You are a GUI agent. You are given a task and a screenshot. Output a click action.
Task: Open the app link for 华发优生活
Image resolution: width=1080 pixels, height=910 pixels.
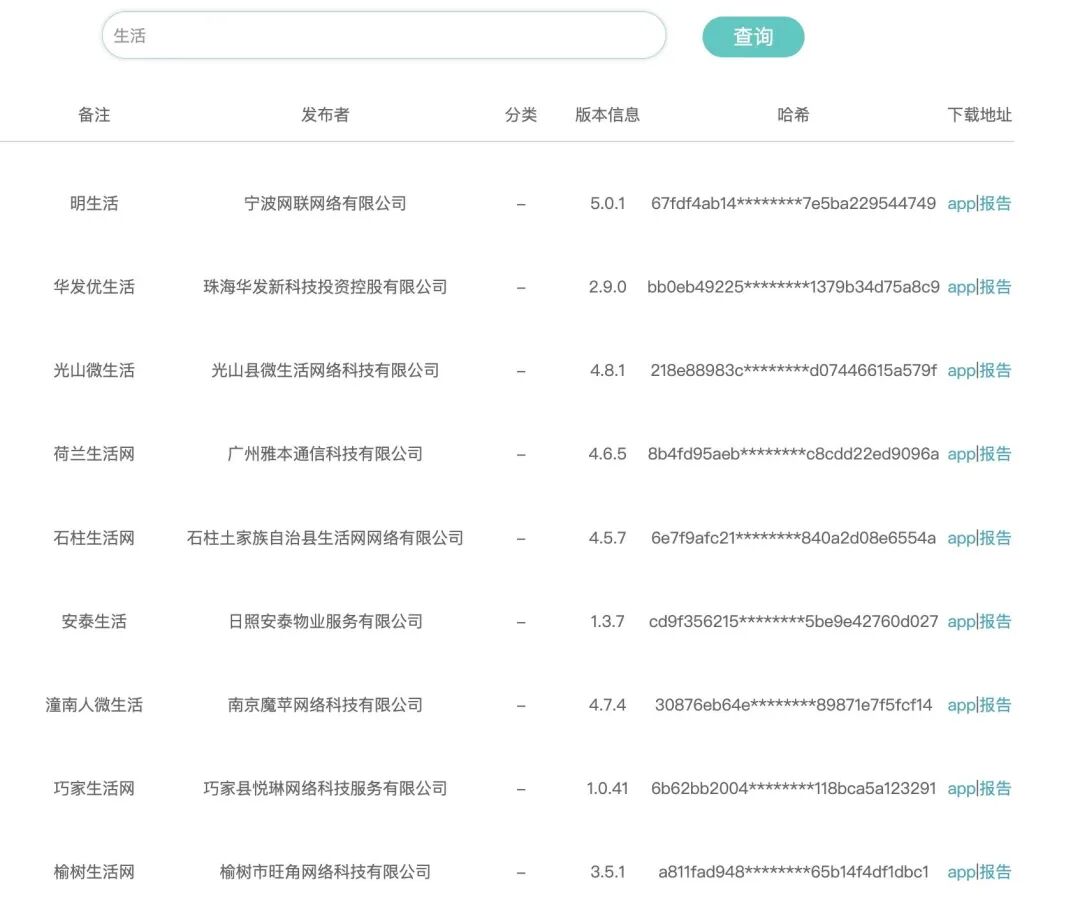tap(962, 287)
